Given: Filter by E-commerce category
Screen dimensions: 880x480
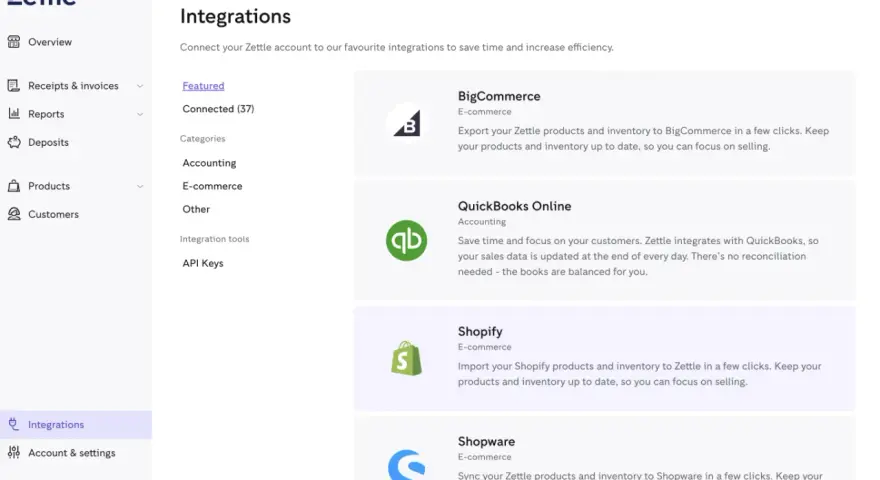Looking at the screenshot, I should coord(212,186).
